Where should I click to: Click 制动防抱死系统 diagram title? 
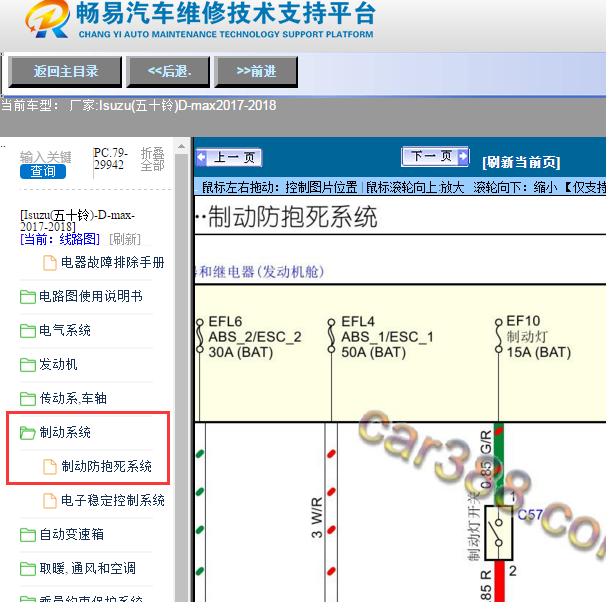[293, 216]
